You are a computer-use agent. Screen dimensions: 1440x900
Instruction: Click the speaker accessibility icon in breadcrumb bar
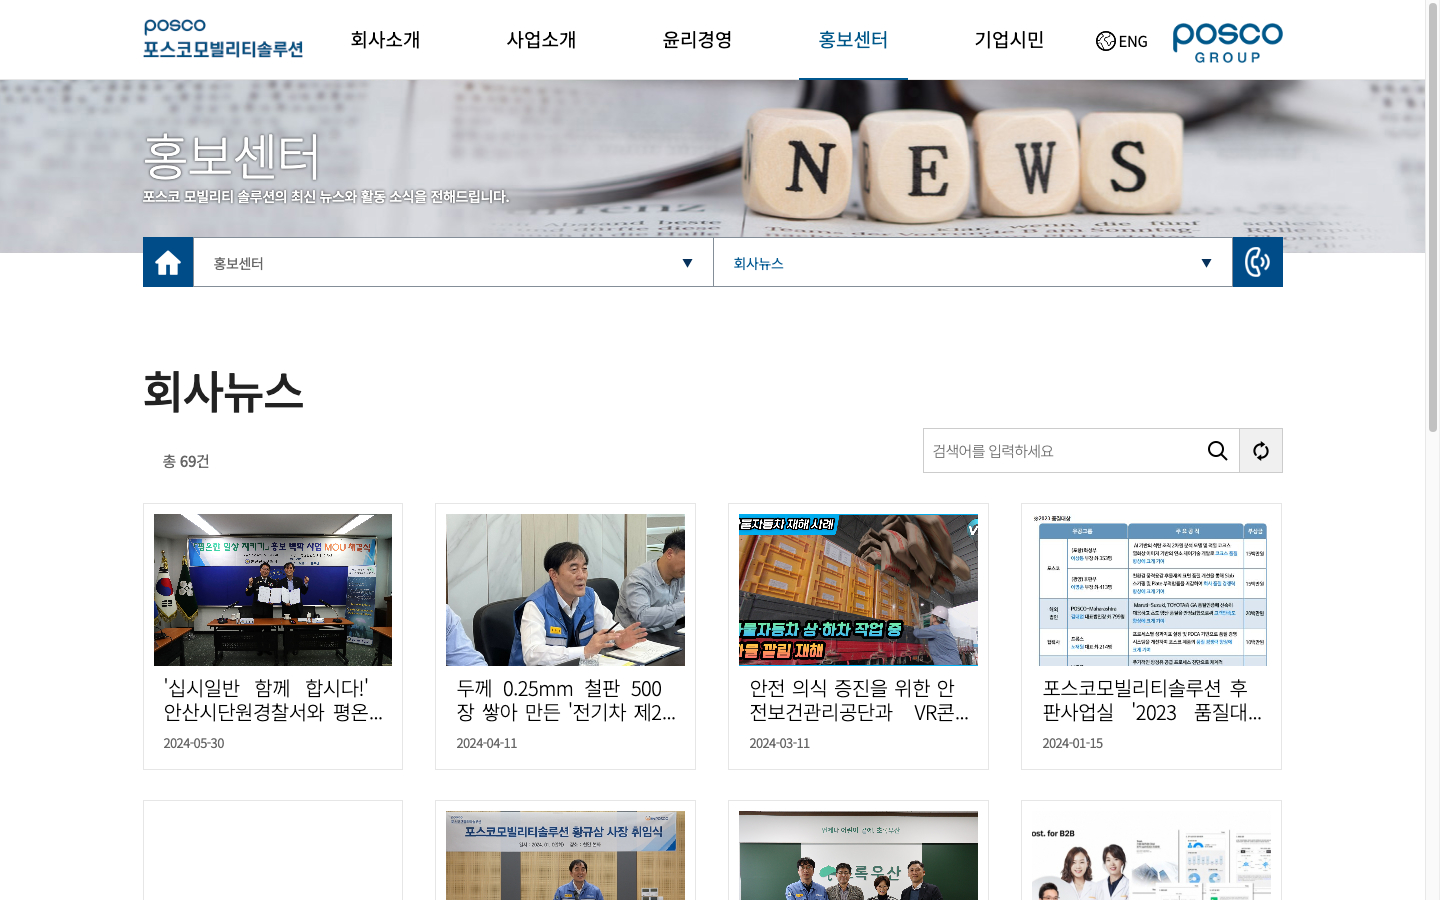(1257, 262)
